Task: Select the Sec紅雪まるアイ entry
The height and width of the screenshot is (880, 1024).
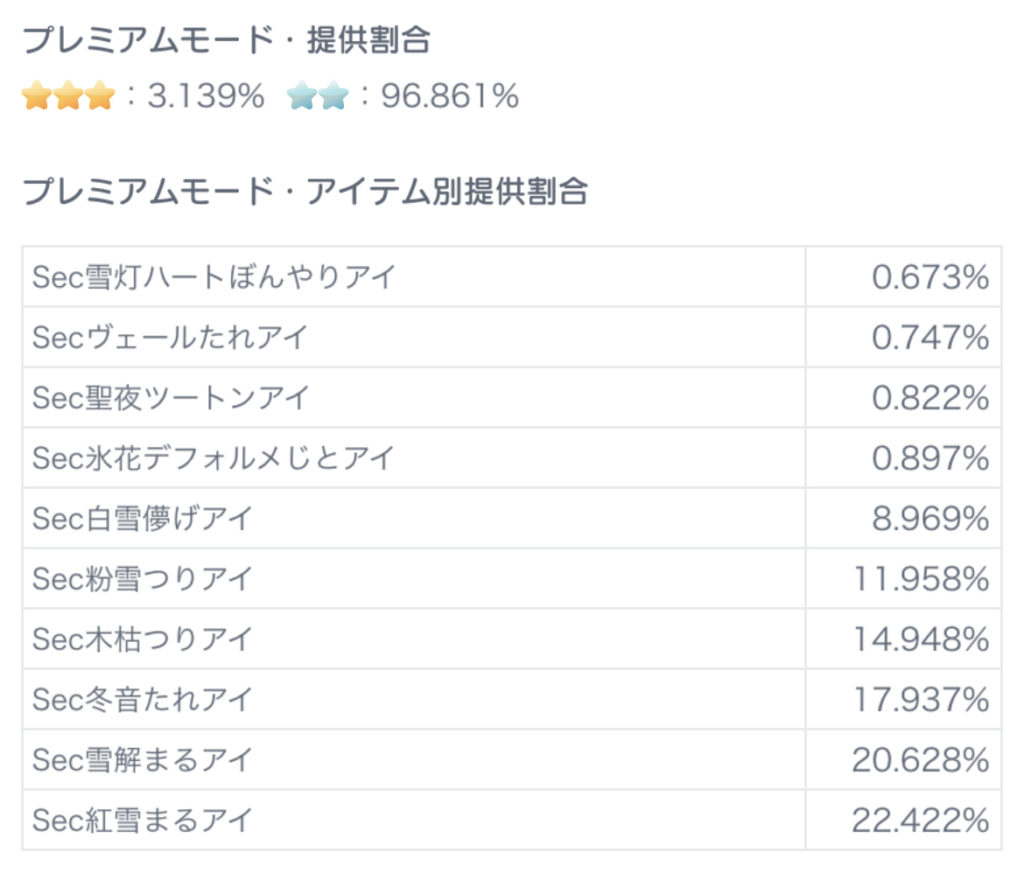Action: pyautogui.click(x=143, y=820)
